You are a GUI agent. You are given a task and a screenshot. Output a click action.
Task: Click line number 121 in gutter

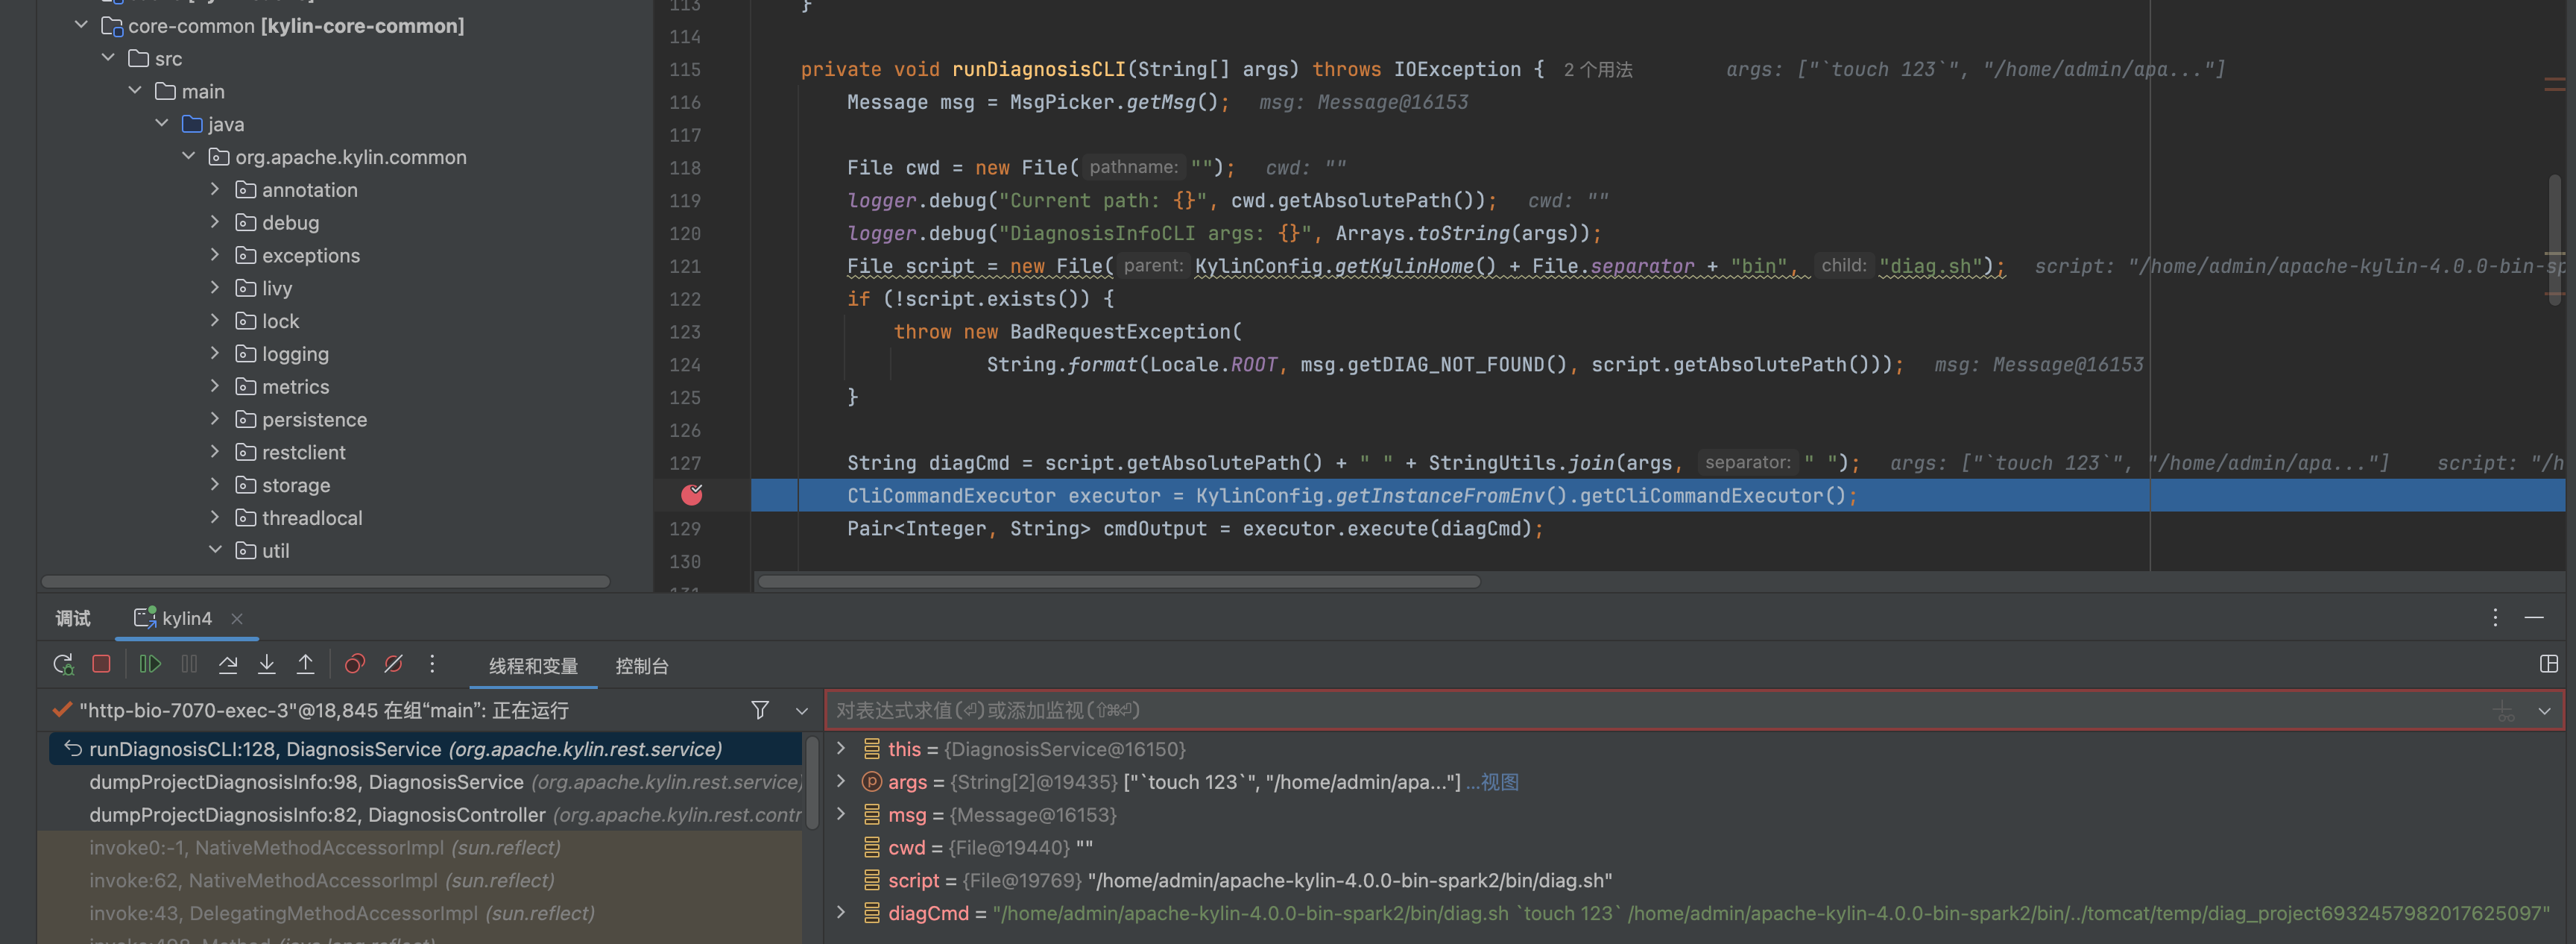click(685, 266)
